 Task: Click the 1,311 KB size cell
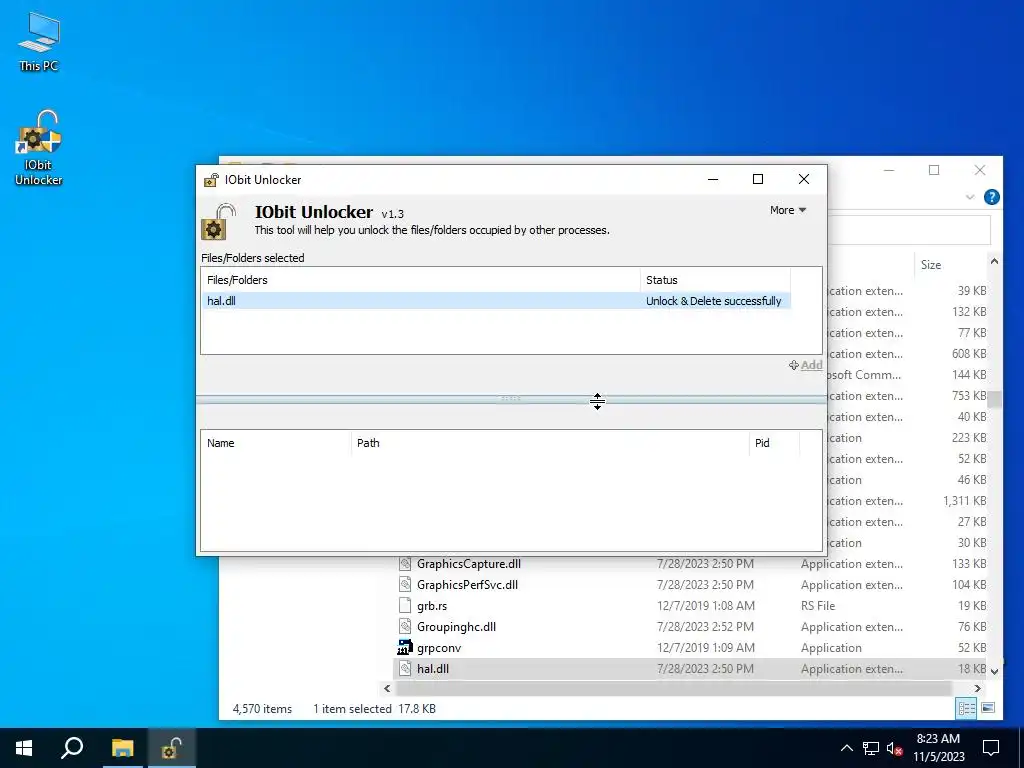pyautogui.click(x=965, y=501)
